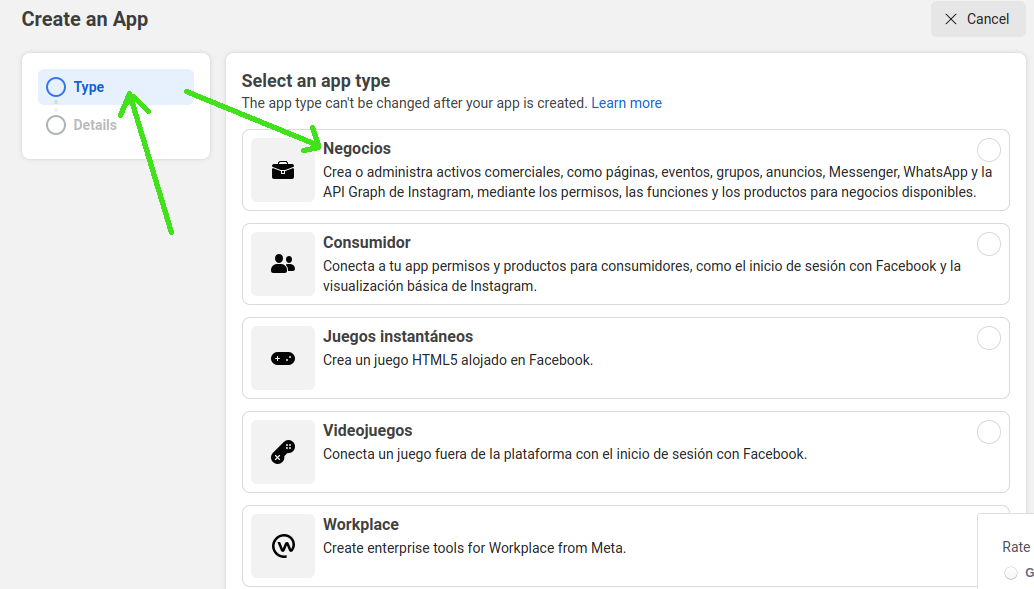Image resolution: width=1034 pixels, height=589 pixels.
Task: Select the Negocios radio button
Action: [988, 150]
